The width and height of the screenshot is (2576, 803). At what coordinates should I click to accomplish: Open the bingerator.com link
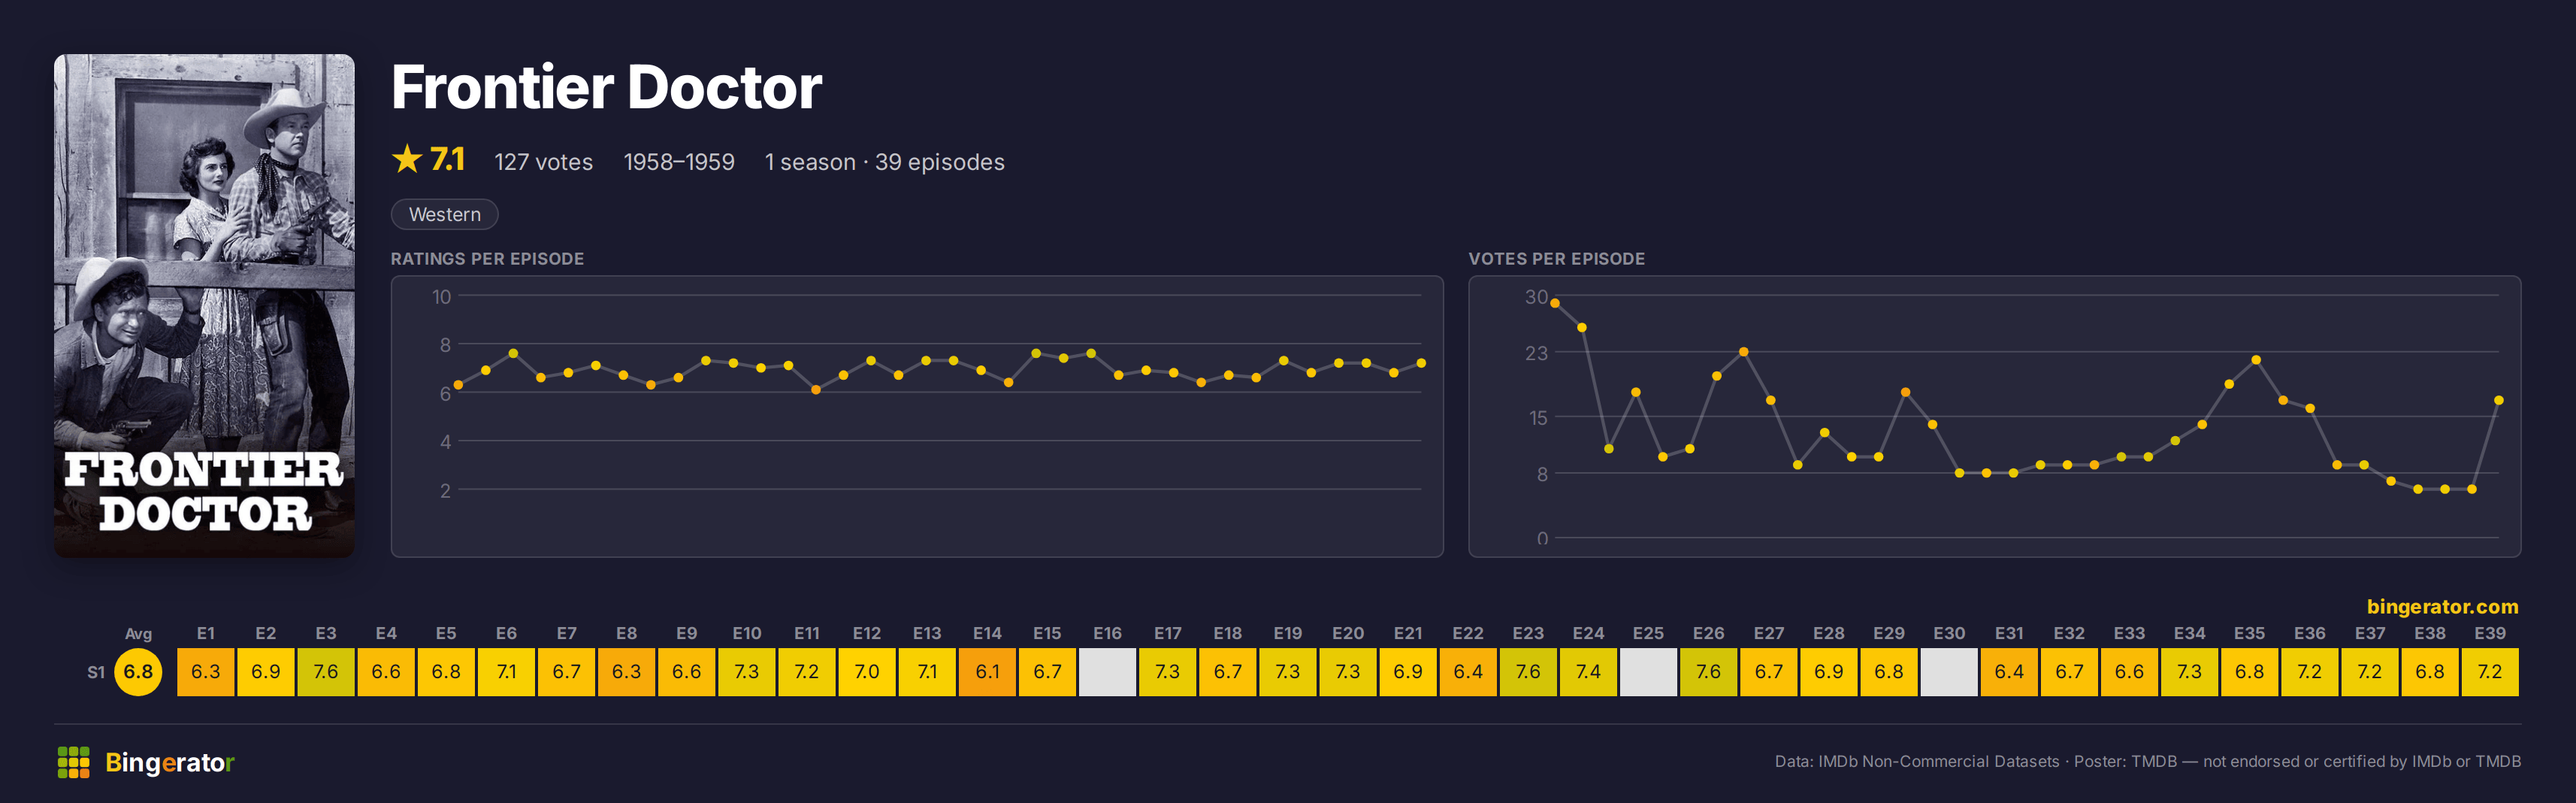click(2442, 606)
